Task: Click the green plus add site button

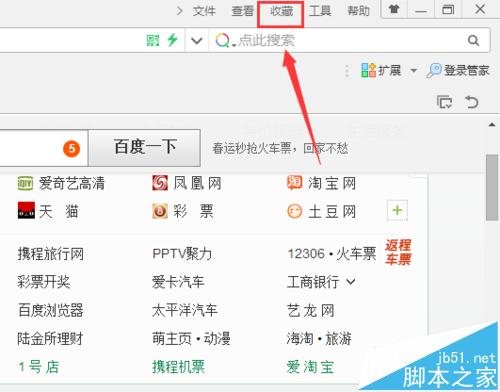Action: click(397, 210)
